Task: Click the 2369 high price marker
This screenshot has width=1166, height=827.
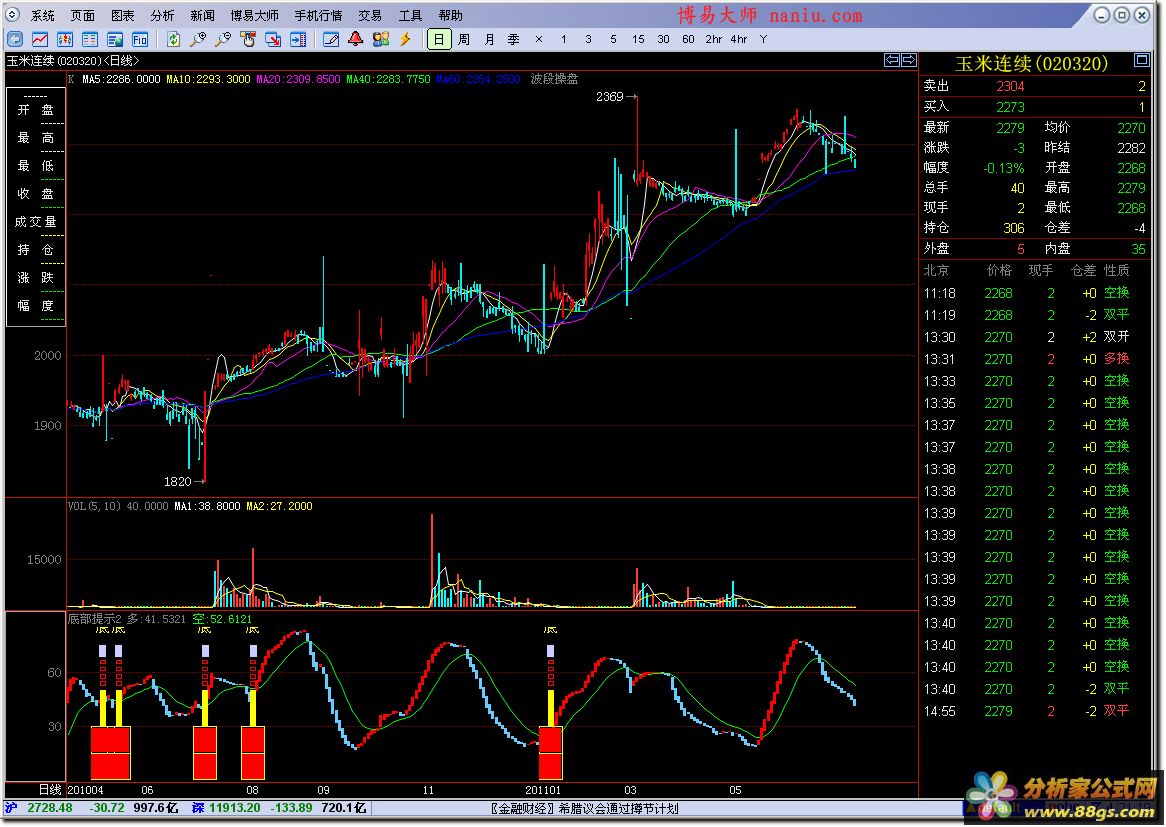Action: [616, 97]
